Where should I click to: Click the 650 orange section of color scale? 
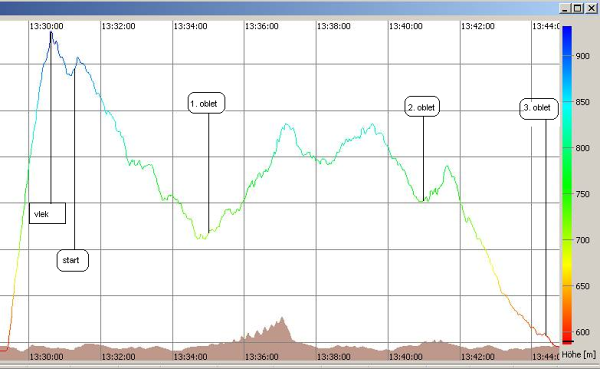pyautogui.click(x=567, y=286)
